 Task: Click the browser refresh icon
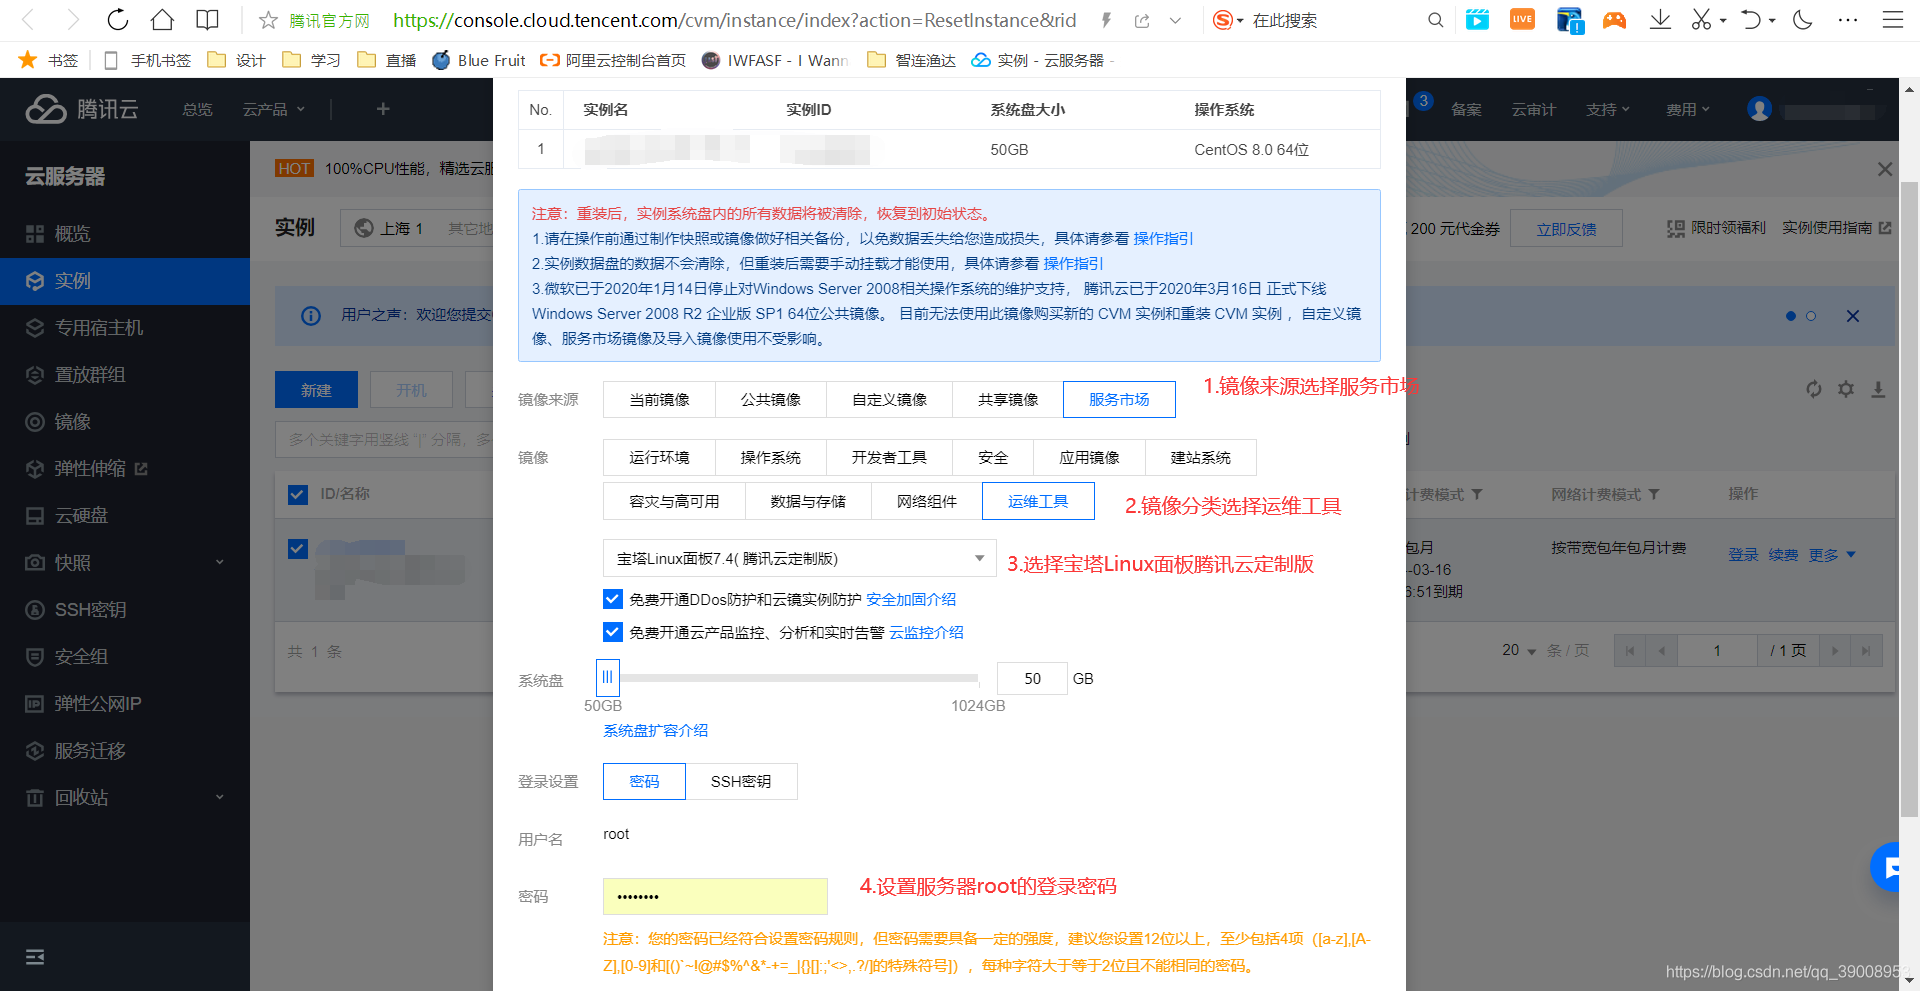118,20
